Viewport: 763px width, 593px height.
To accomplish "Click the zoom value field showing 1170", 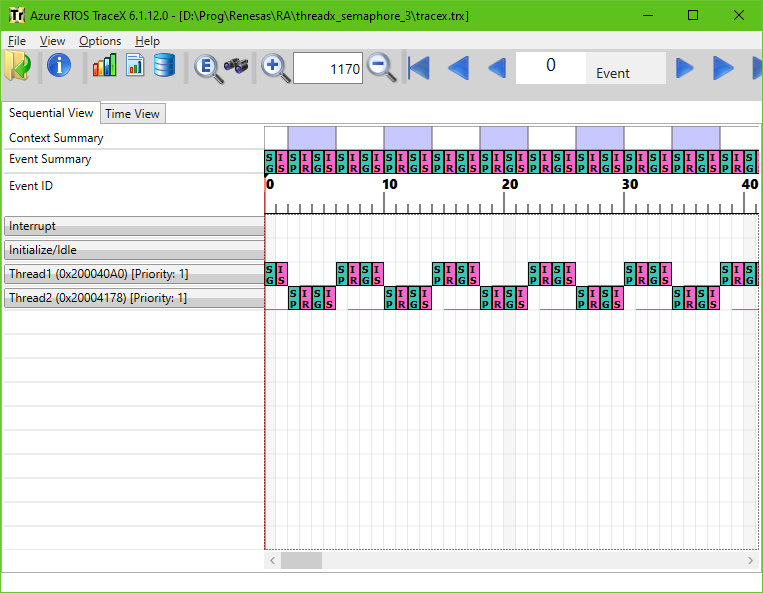I will pos(328,68).
